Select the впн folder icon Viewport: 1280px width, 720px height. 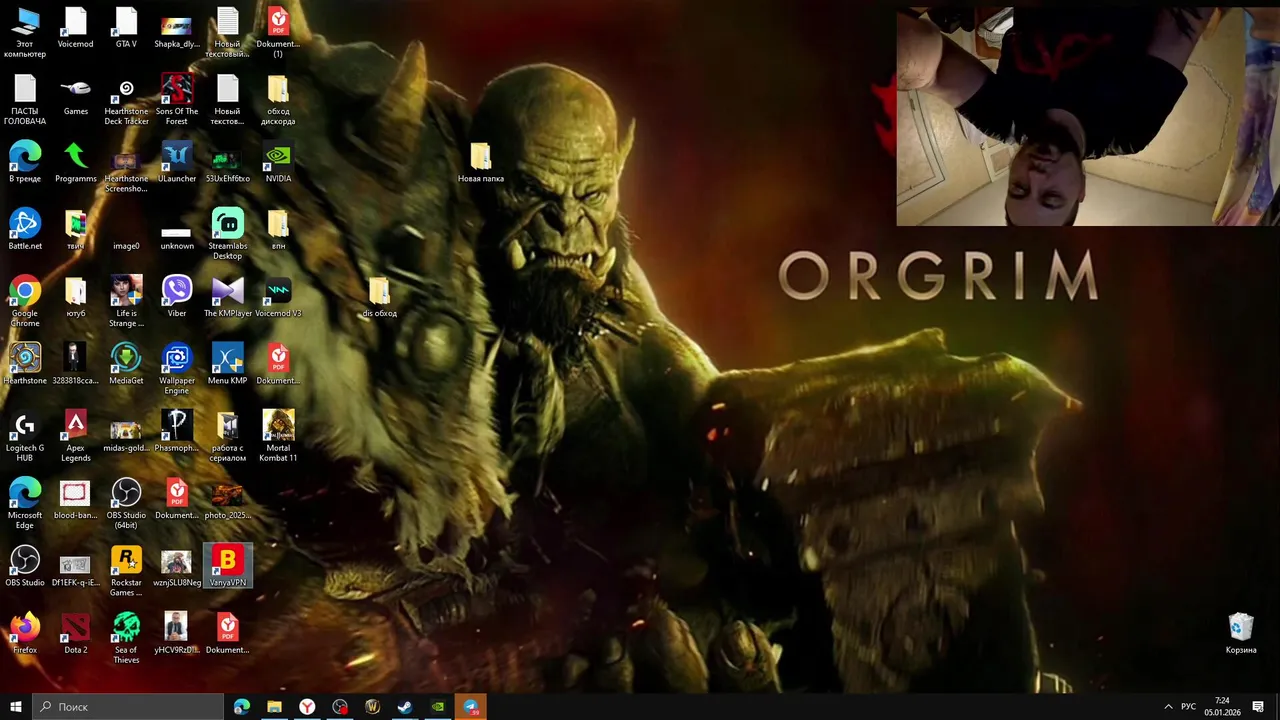[278, 229]
